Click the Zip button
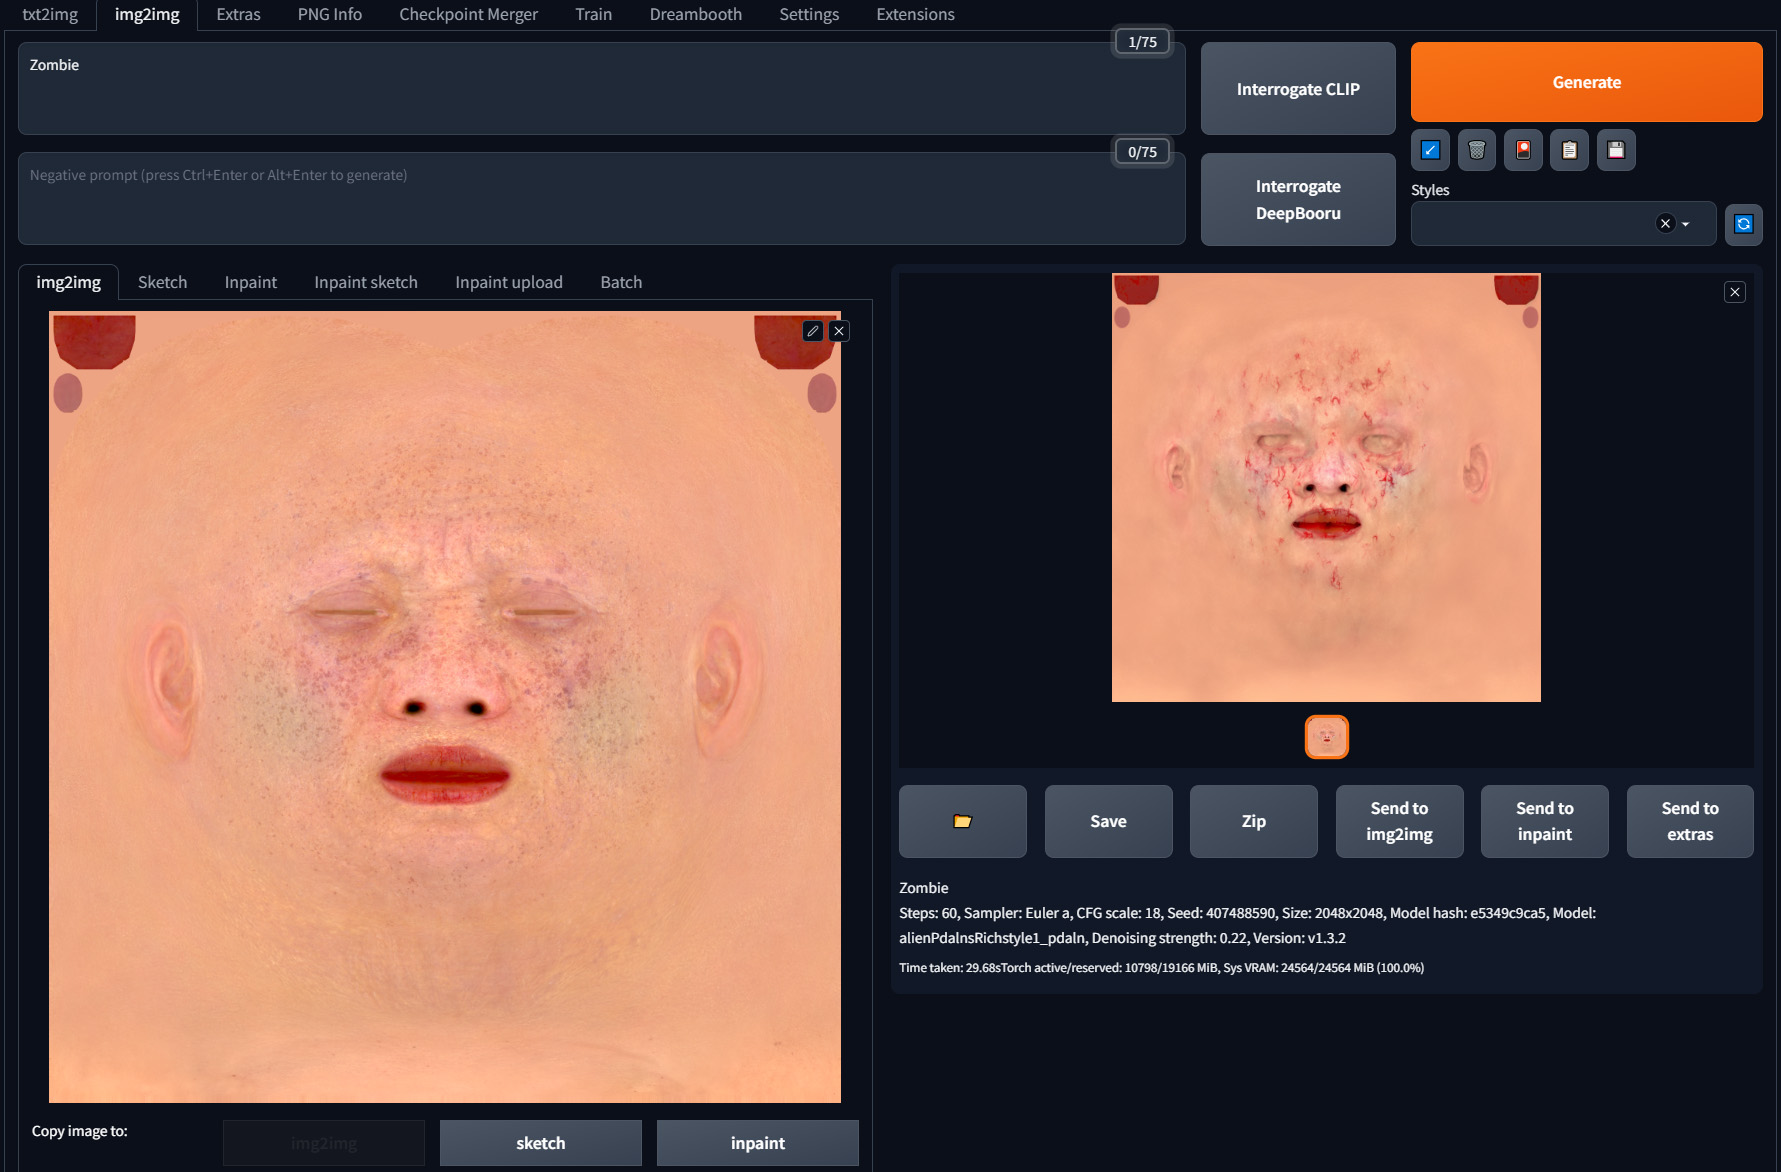 pyautogui.click(x=1254, y=821)
